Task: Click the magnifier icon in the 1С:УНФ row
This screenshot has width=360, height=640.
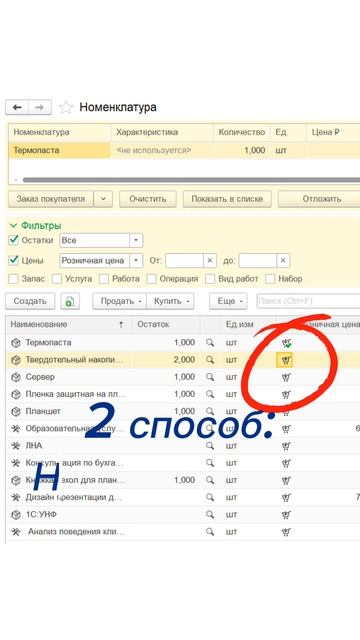Action: point(210,514)
